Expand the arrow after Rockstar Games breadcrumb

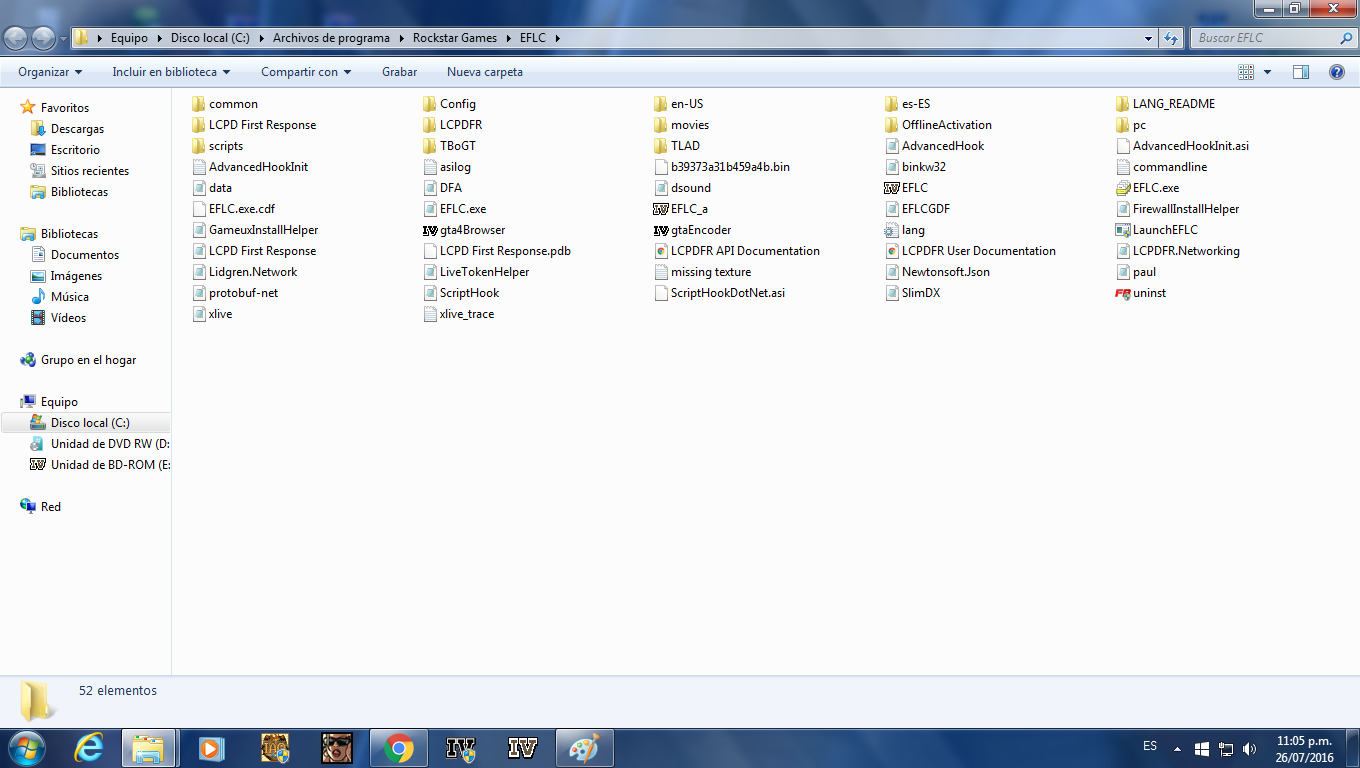pos(508,38)
